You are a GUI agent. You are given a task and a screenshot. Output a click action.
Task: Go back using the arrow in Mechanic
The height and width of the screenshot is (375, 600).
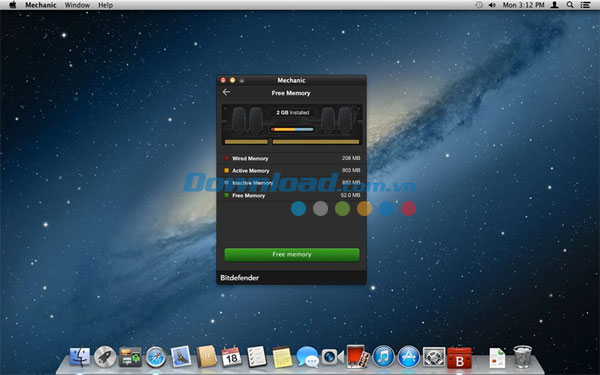(x=226, y=92)
